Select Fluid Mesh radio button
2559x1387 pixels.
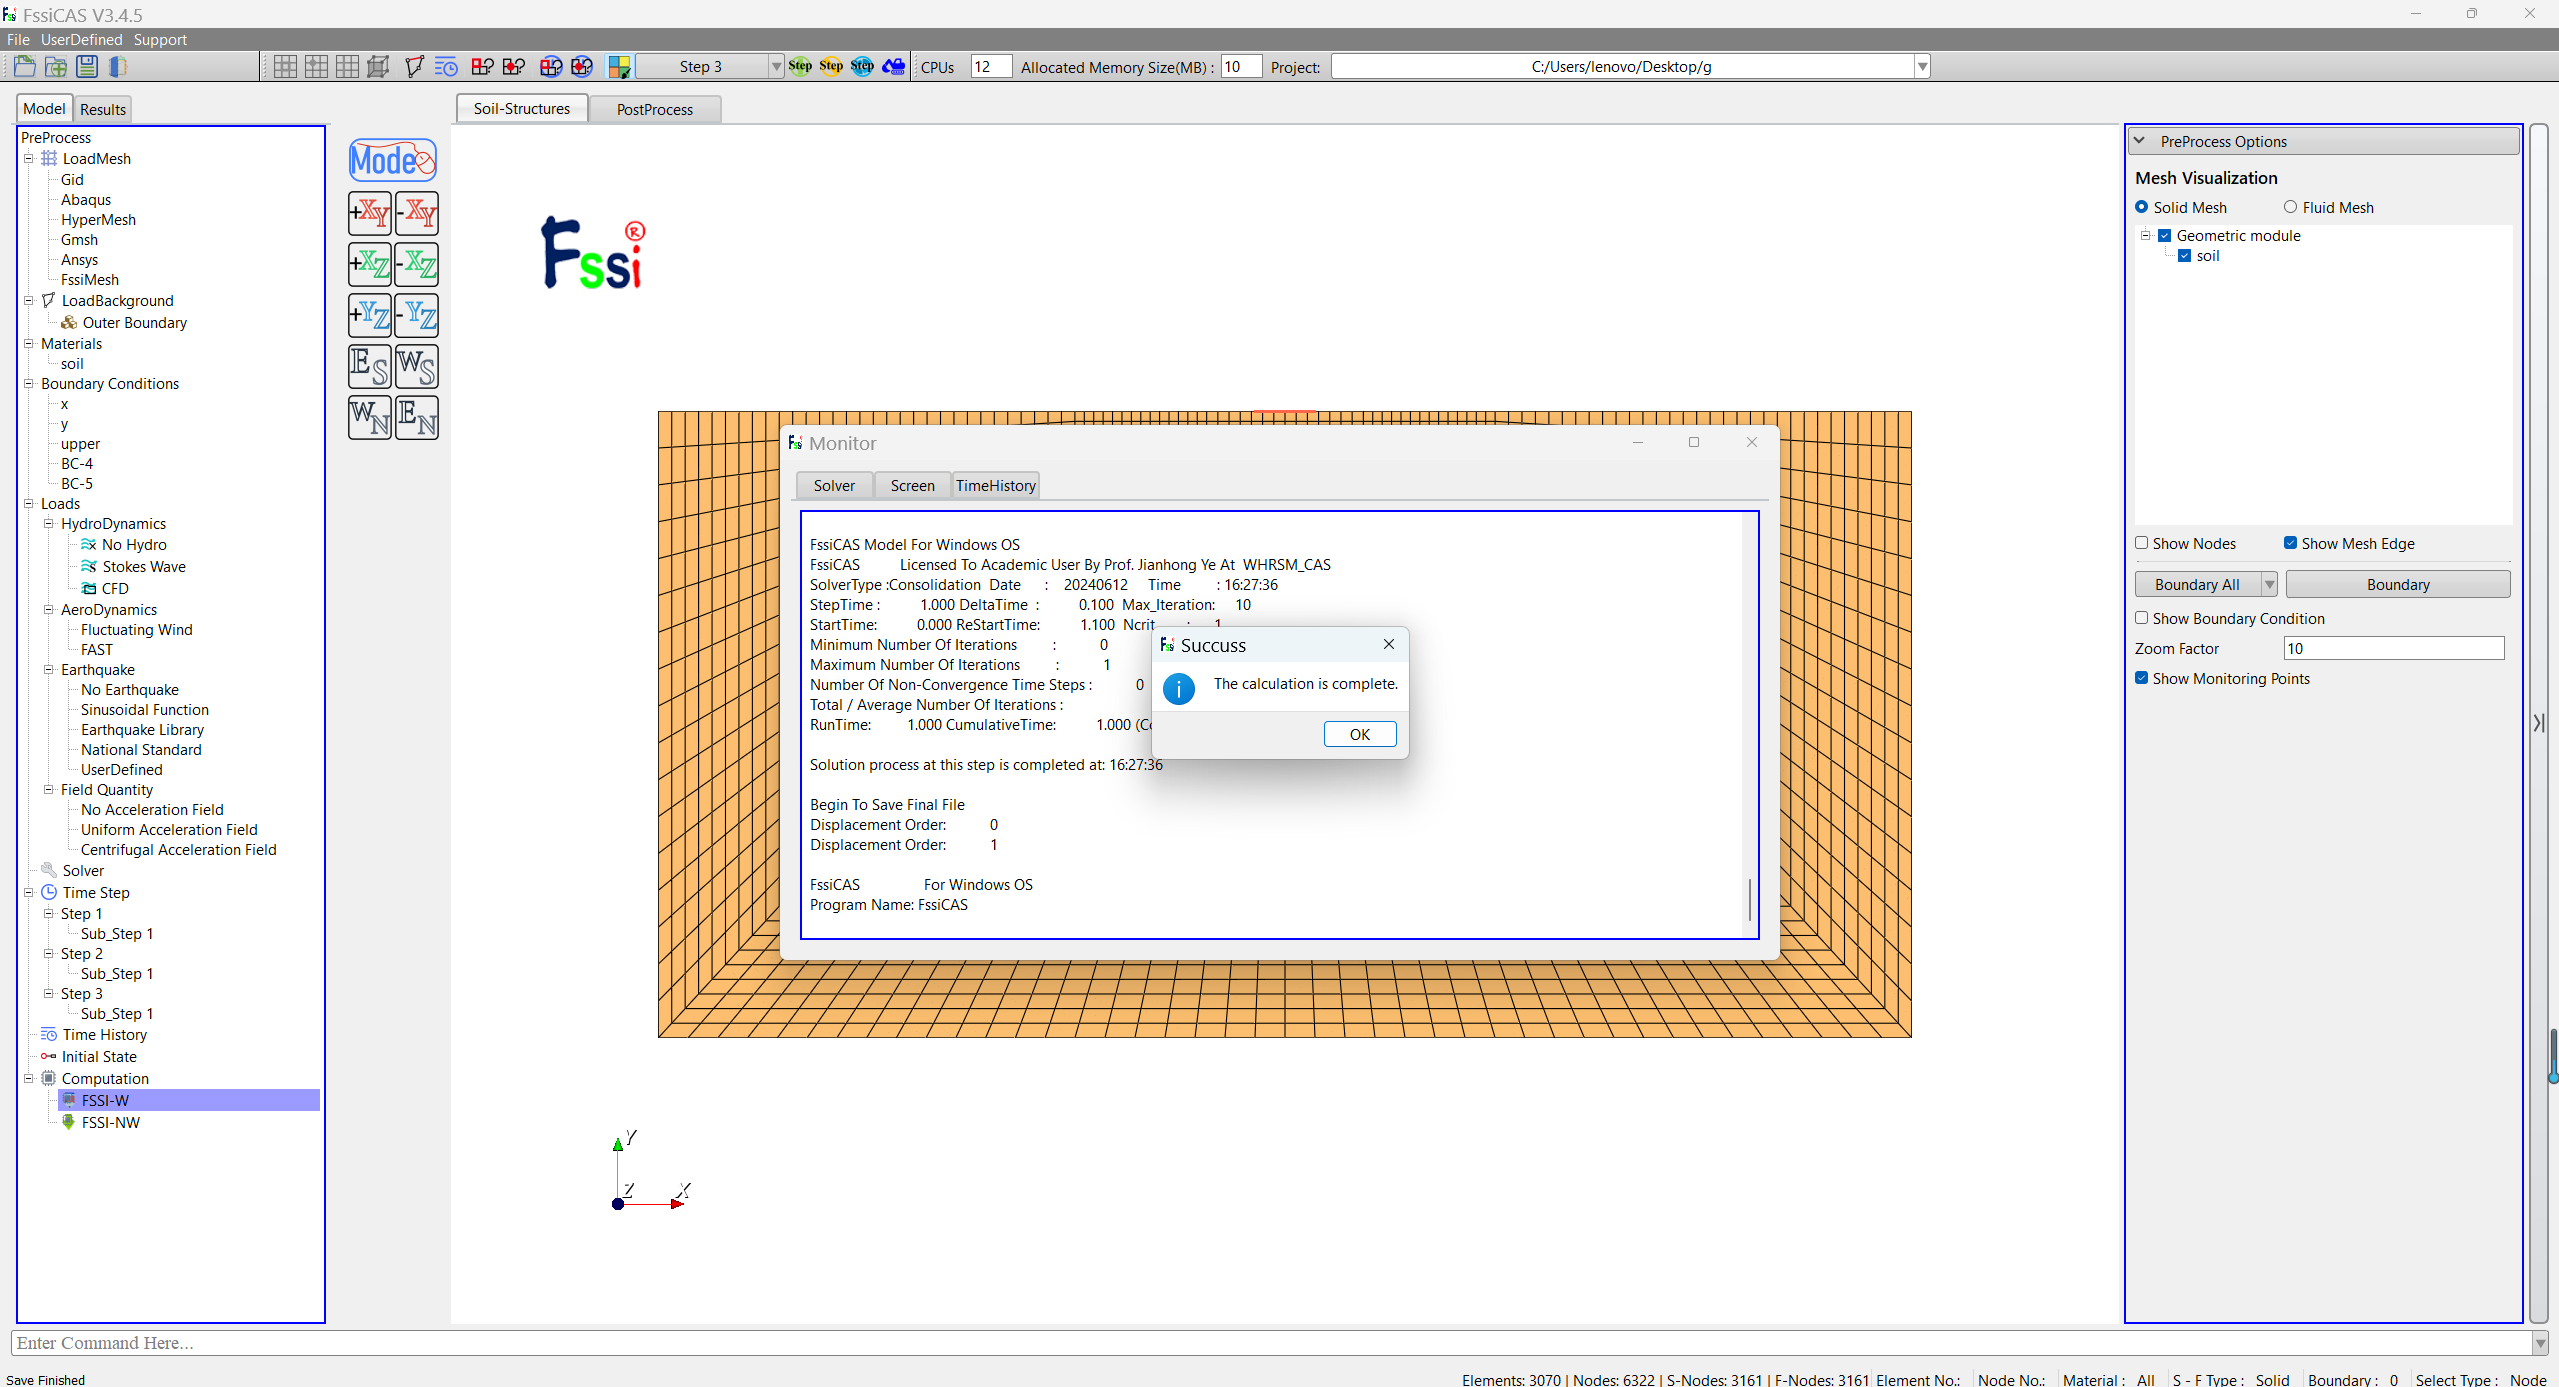2290,207
